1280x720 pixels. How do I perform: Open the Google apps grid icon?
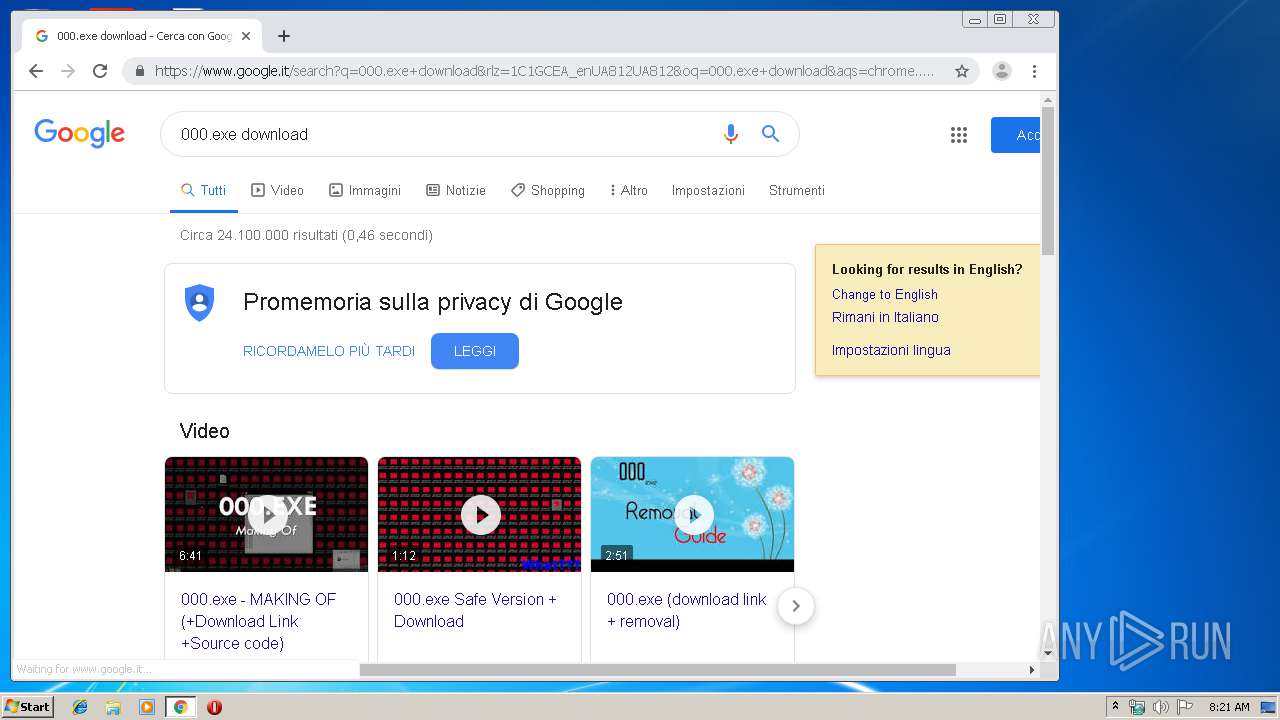coord(959,135)
